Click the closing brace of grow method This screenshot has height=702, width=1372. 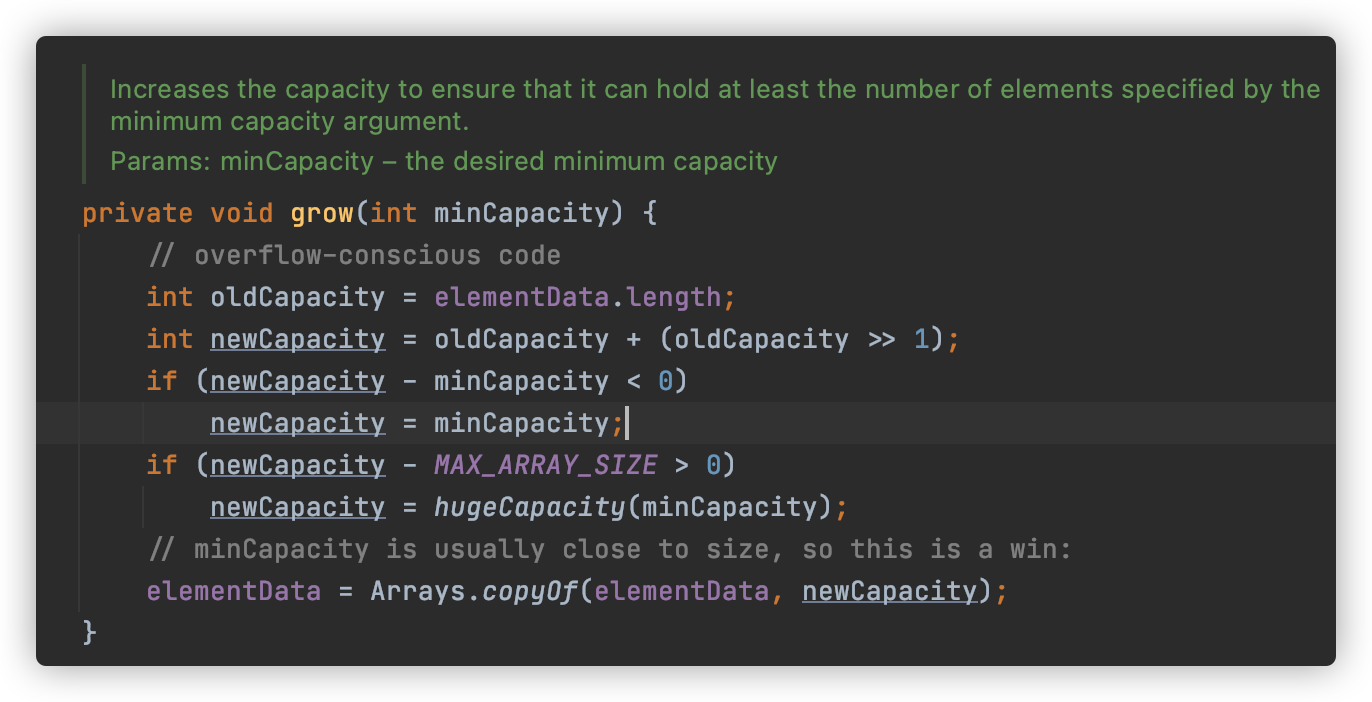pyautogui.click(x=90, y=632)
